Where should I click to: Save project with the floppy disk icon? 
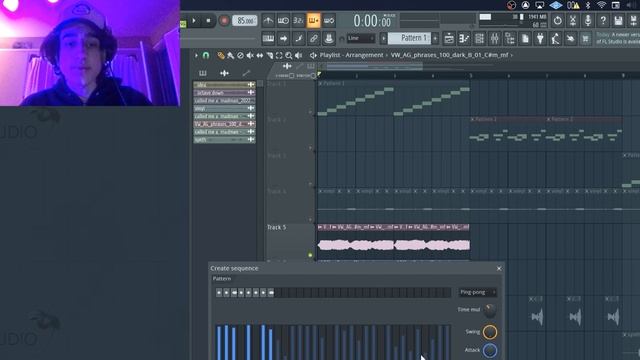(618, 20)
